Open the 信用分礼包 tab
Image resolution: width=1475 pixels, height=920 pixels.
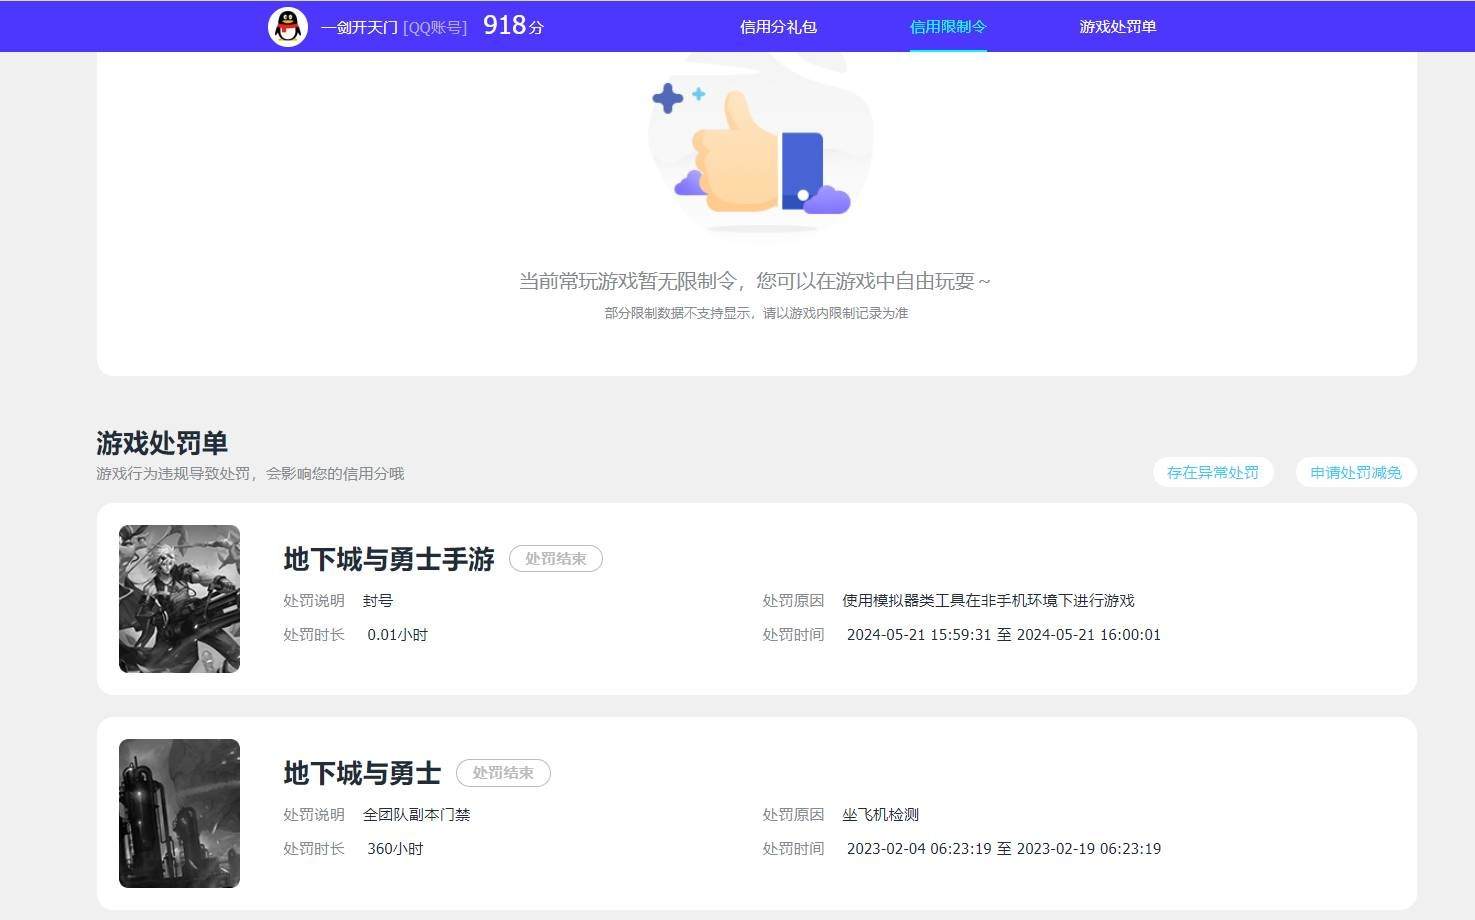pos(778,27)
